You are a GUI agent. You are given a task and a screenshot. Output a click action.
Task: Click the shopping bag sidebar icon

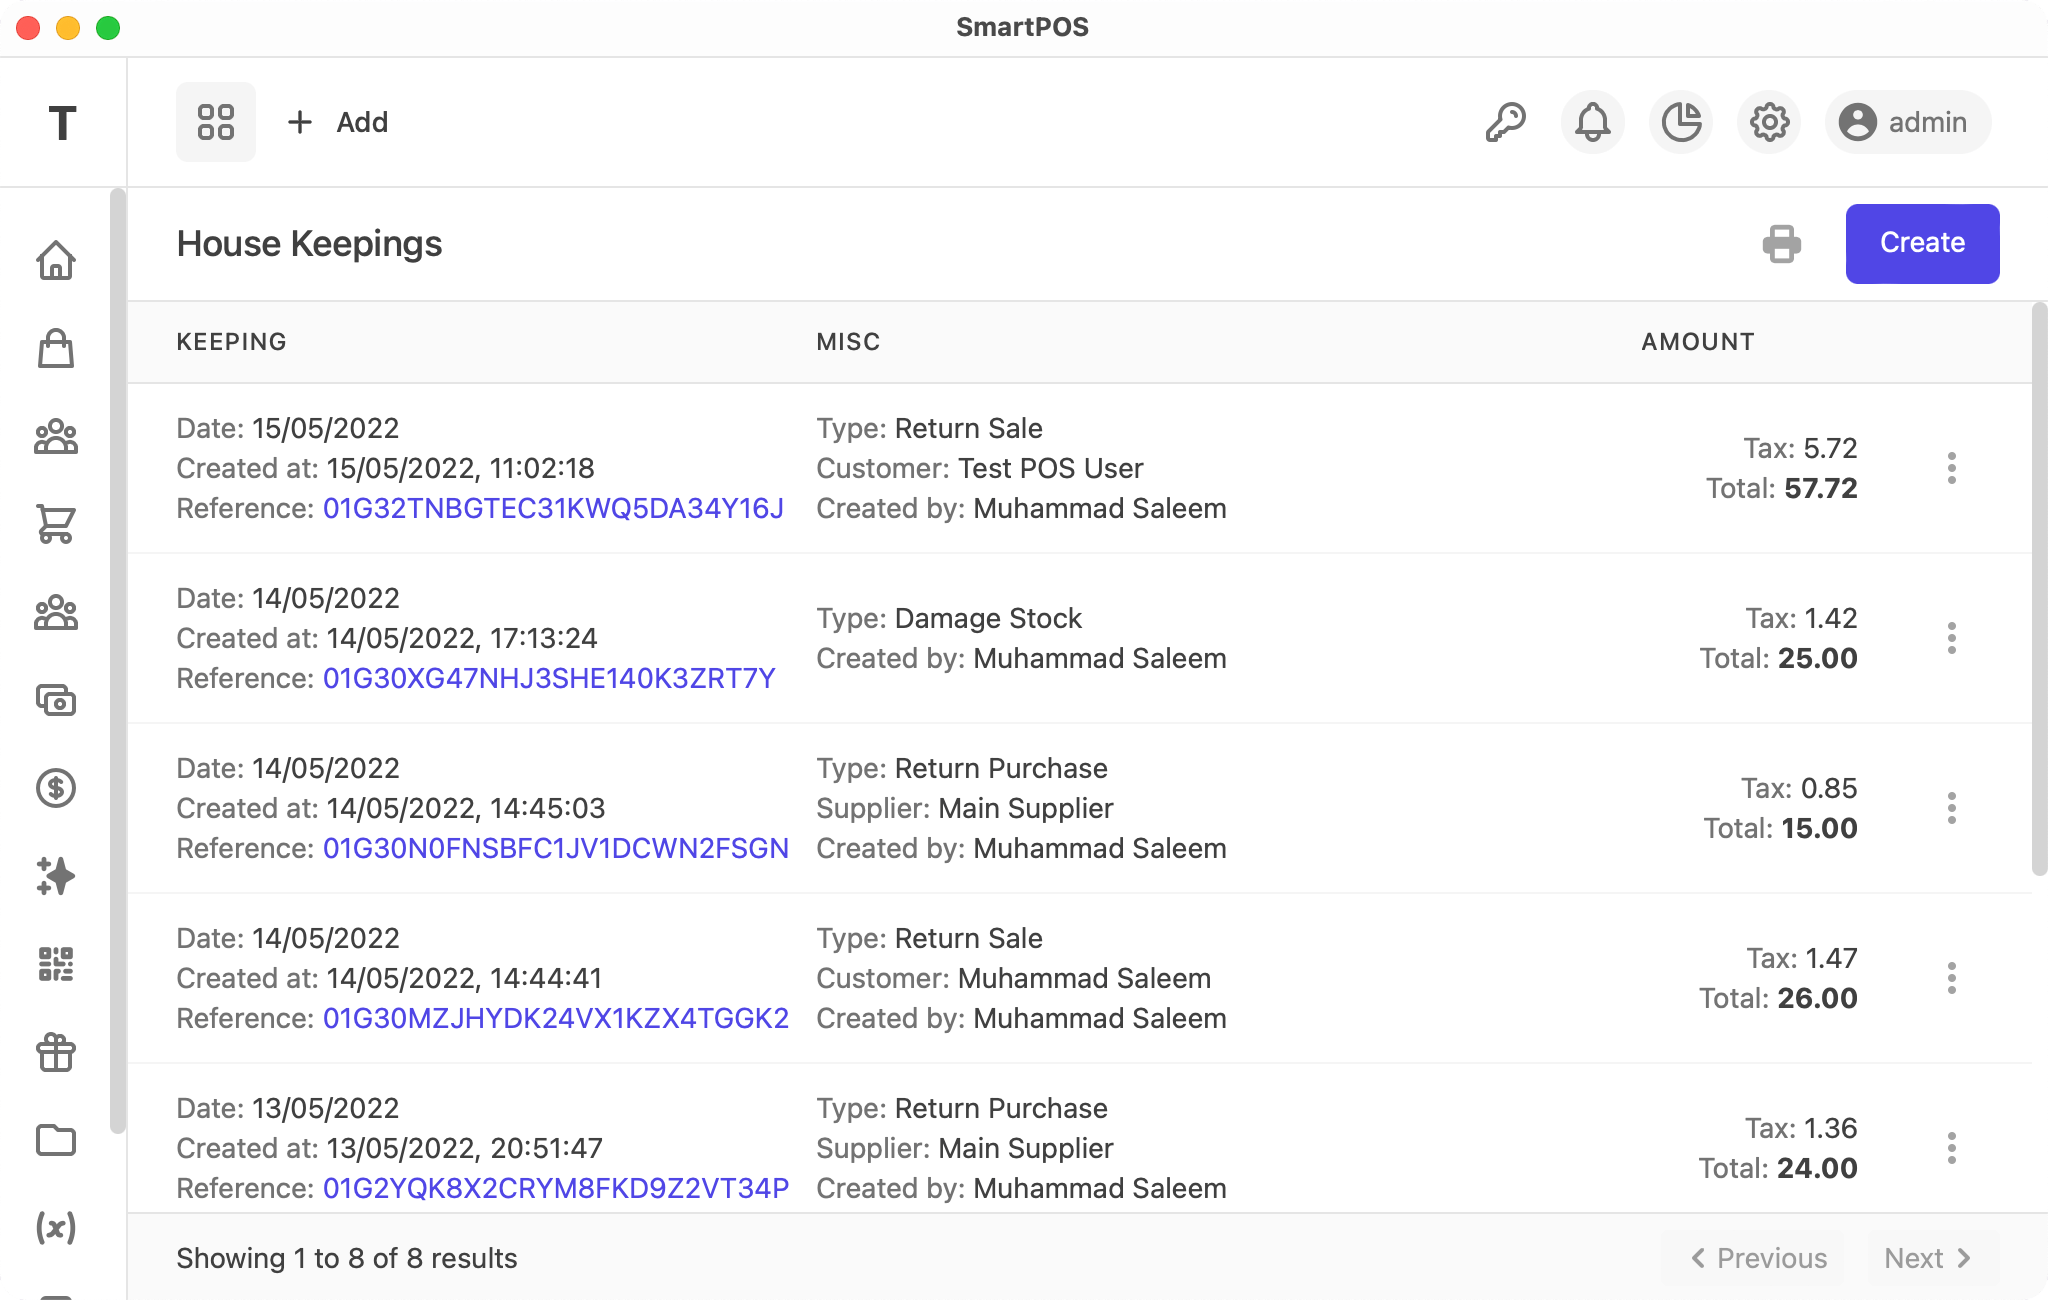56,348
